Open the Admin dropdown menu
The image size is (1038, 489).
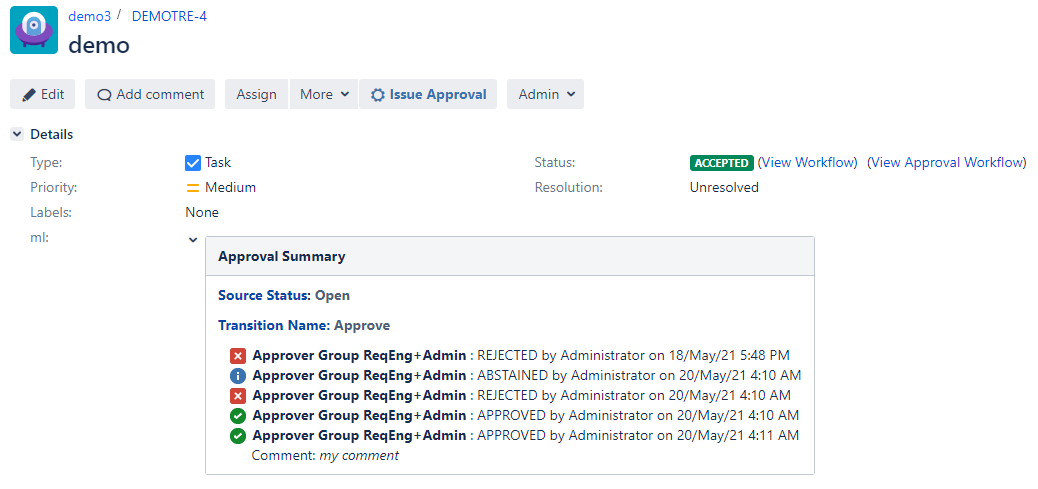(545, 95)
